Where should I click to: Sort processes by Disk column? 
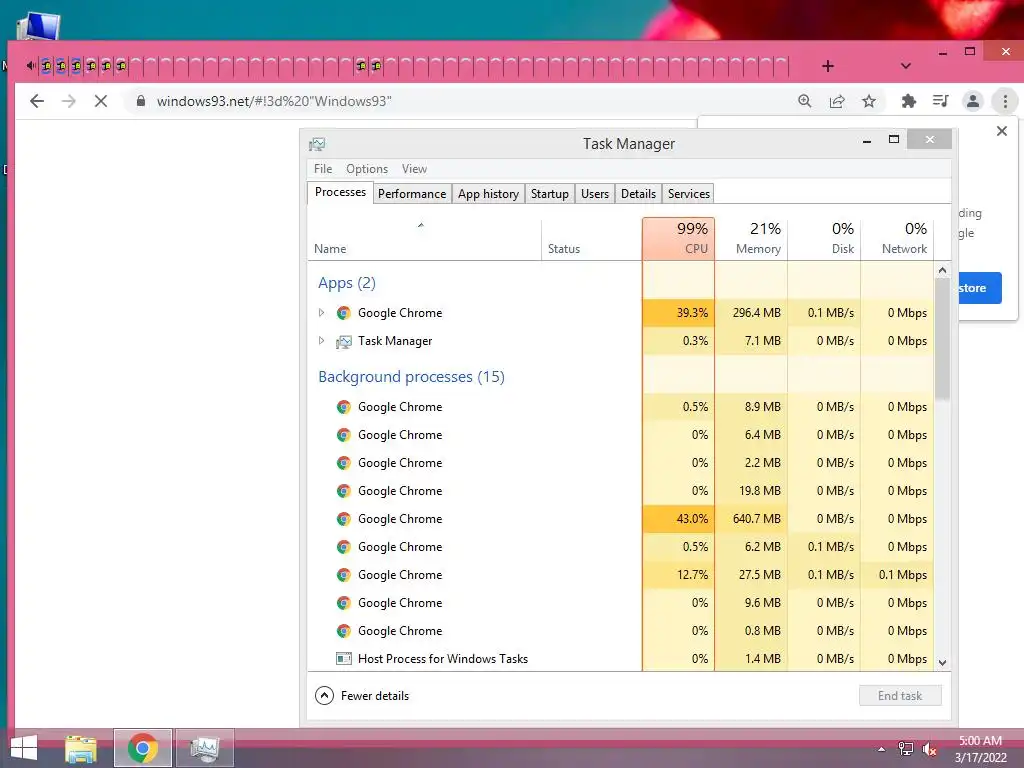824,239
